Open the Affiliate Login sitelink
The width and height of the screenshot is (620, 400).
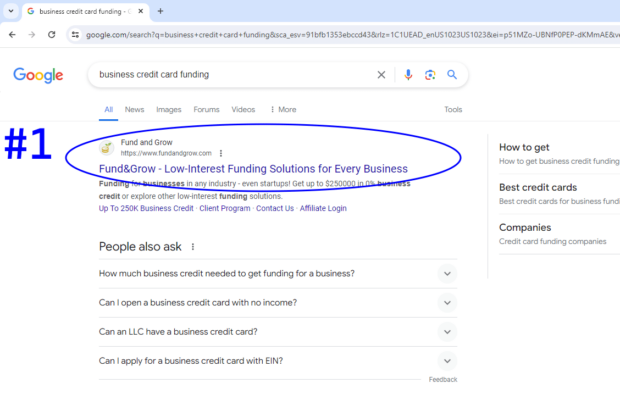(x=323, y=208)
